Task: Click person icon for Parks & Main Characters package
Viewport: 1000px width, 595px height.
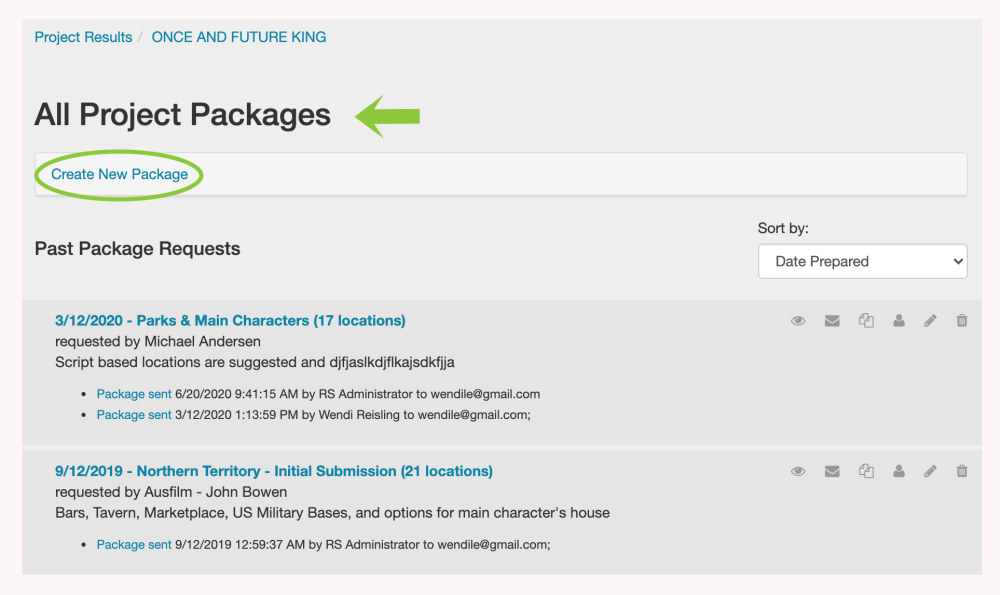Action: [x=899, y=321]
